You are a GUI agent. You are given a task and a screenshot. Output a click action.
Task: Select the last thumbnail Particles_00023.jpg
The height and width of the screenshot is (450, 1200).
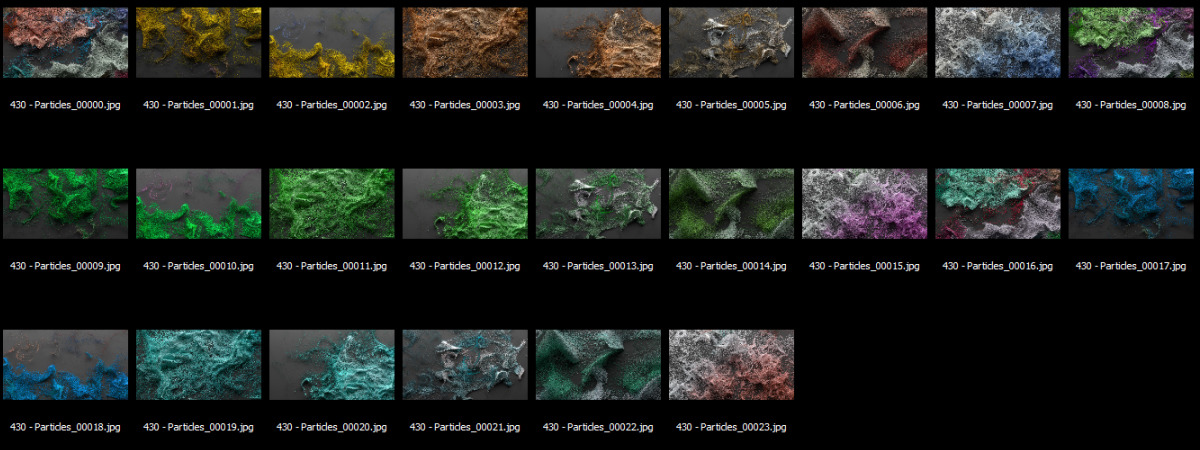(731, 365)
